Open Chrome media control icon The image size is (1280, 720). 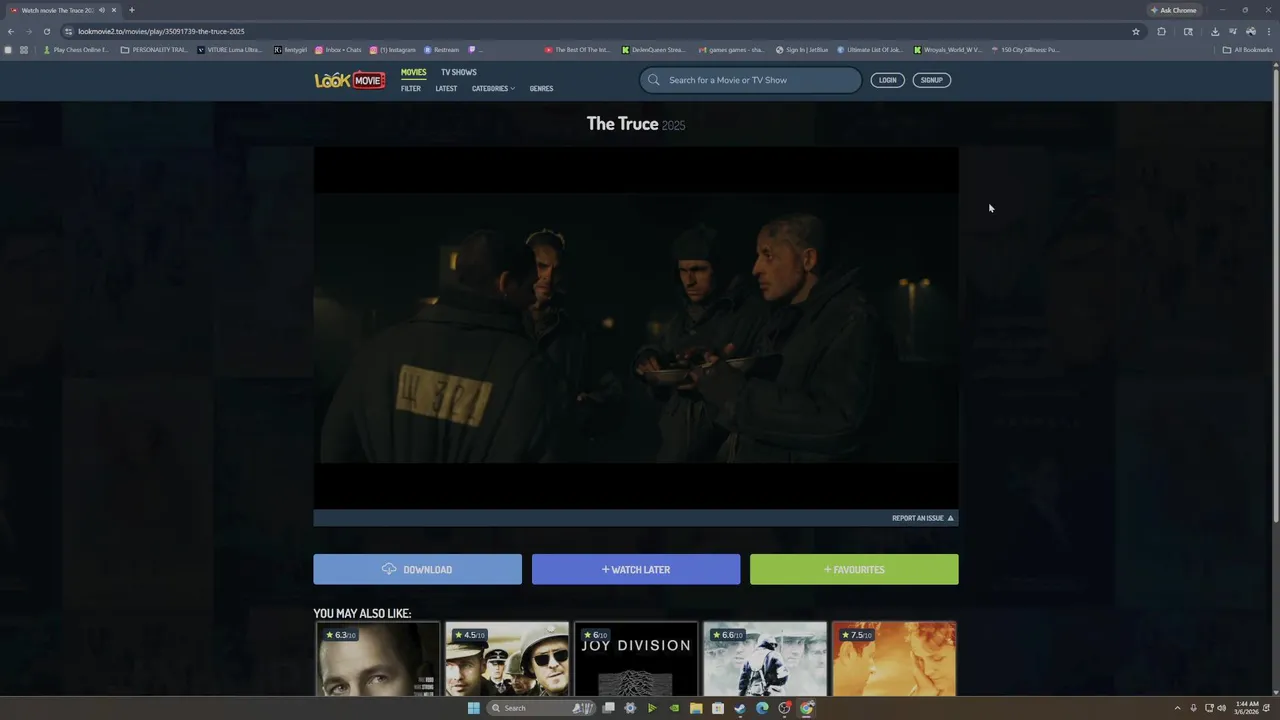point(1233,31)
